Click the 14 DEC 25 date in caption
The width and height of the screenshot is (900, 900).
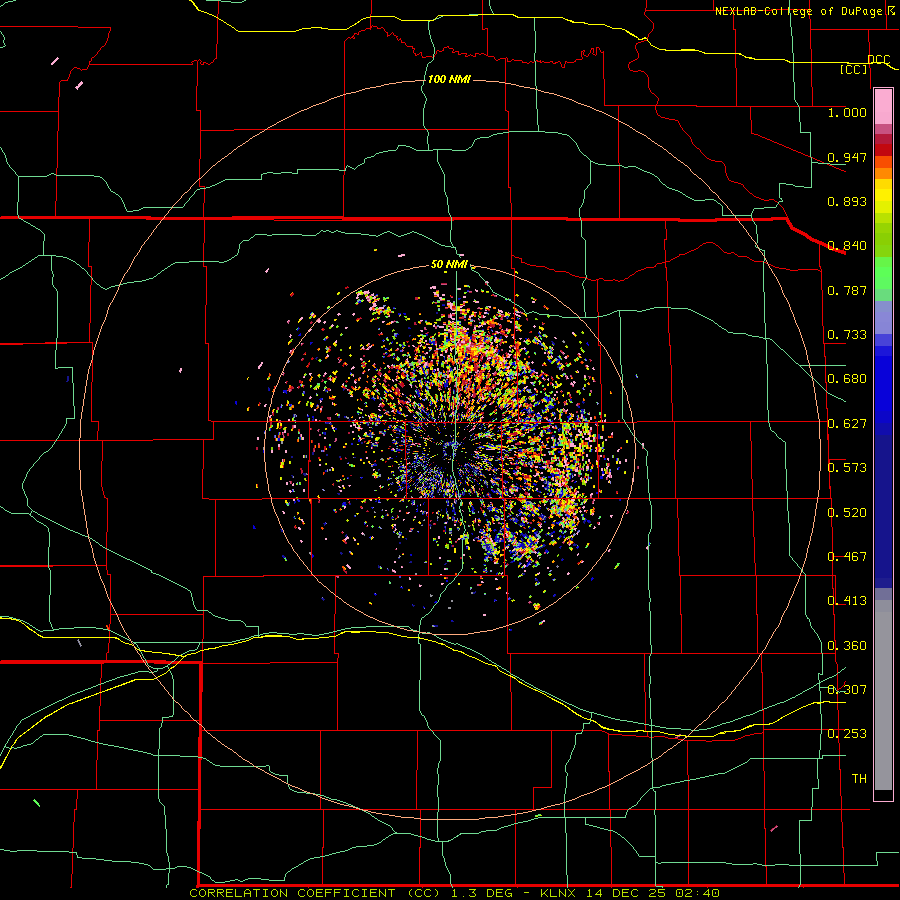626,893
